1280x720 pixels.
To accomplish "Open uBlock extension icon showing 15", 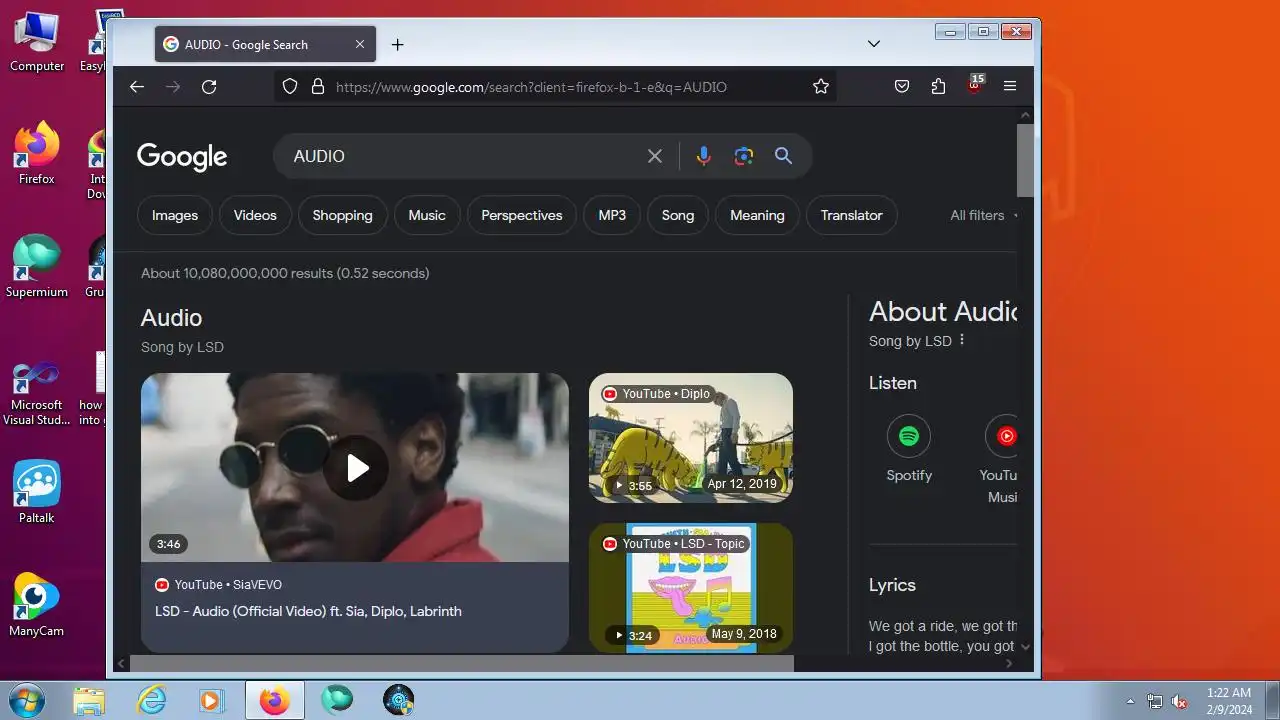I will point(975,85).
